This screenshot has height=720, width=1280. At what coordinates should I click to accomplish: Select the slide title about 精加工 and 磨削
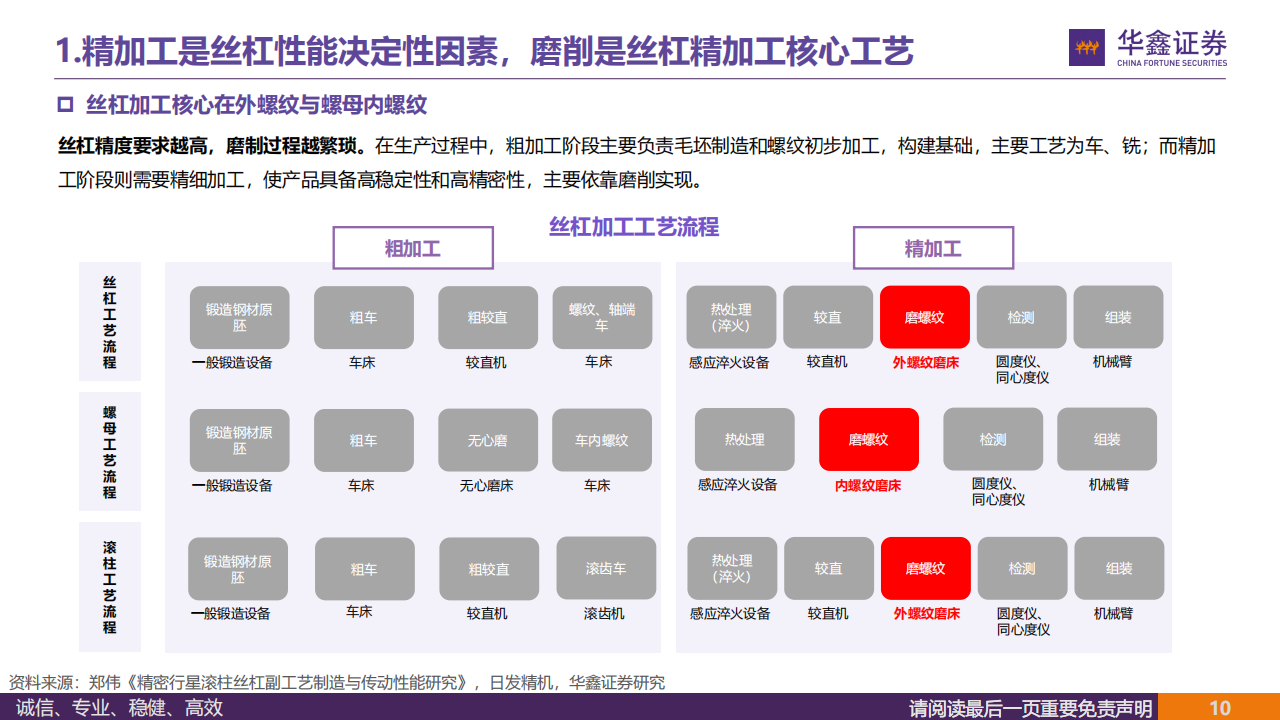click(x=484, y=51)
